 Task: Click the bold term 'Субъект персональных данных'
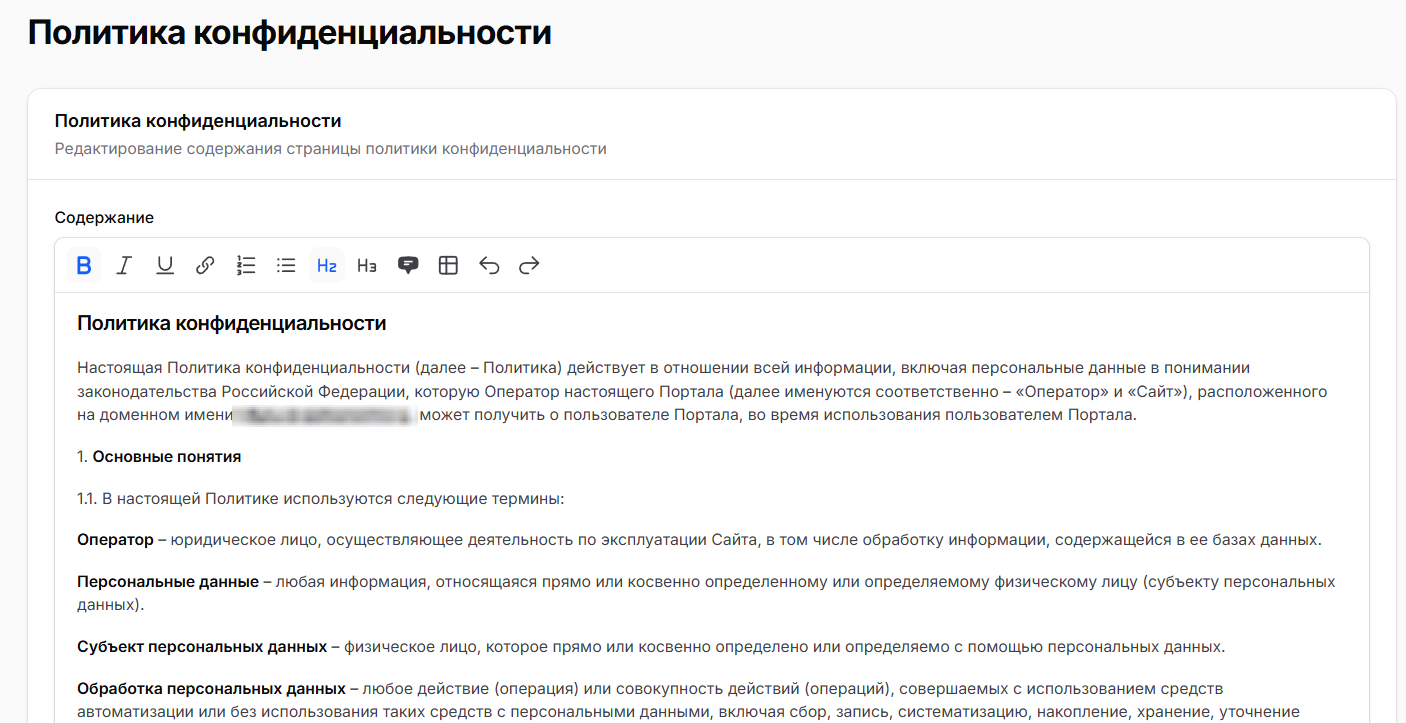tap(202, 647)
